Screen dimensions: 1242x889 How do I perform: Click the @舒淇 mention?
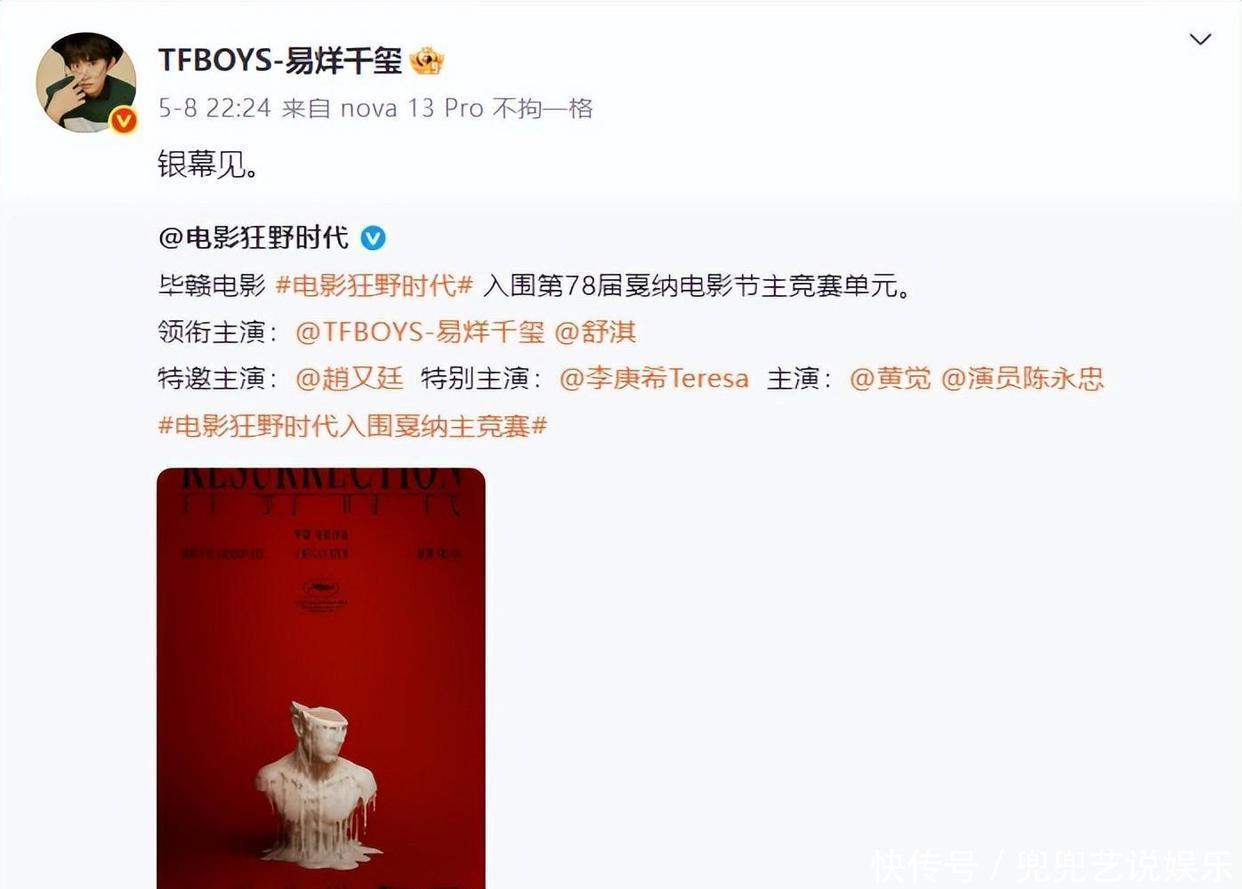point(595,332)
